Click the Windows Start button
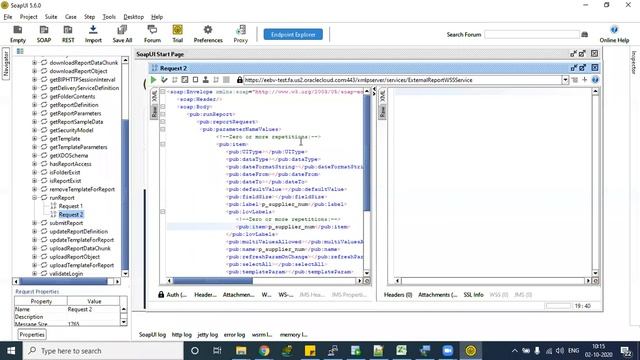The height and width of the screenshot is (360, 640). [11, 351]
